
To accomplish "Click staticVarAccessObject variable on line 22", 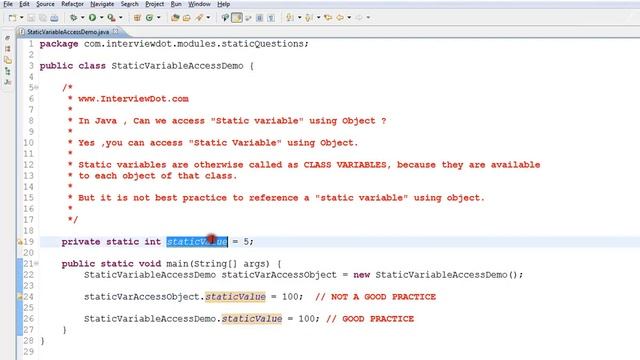I will (x=279, y=275).
